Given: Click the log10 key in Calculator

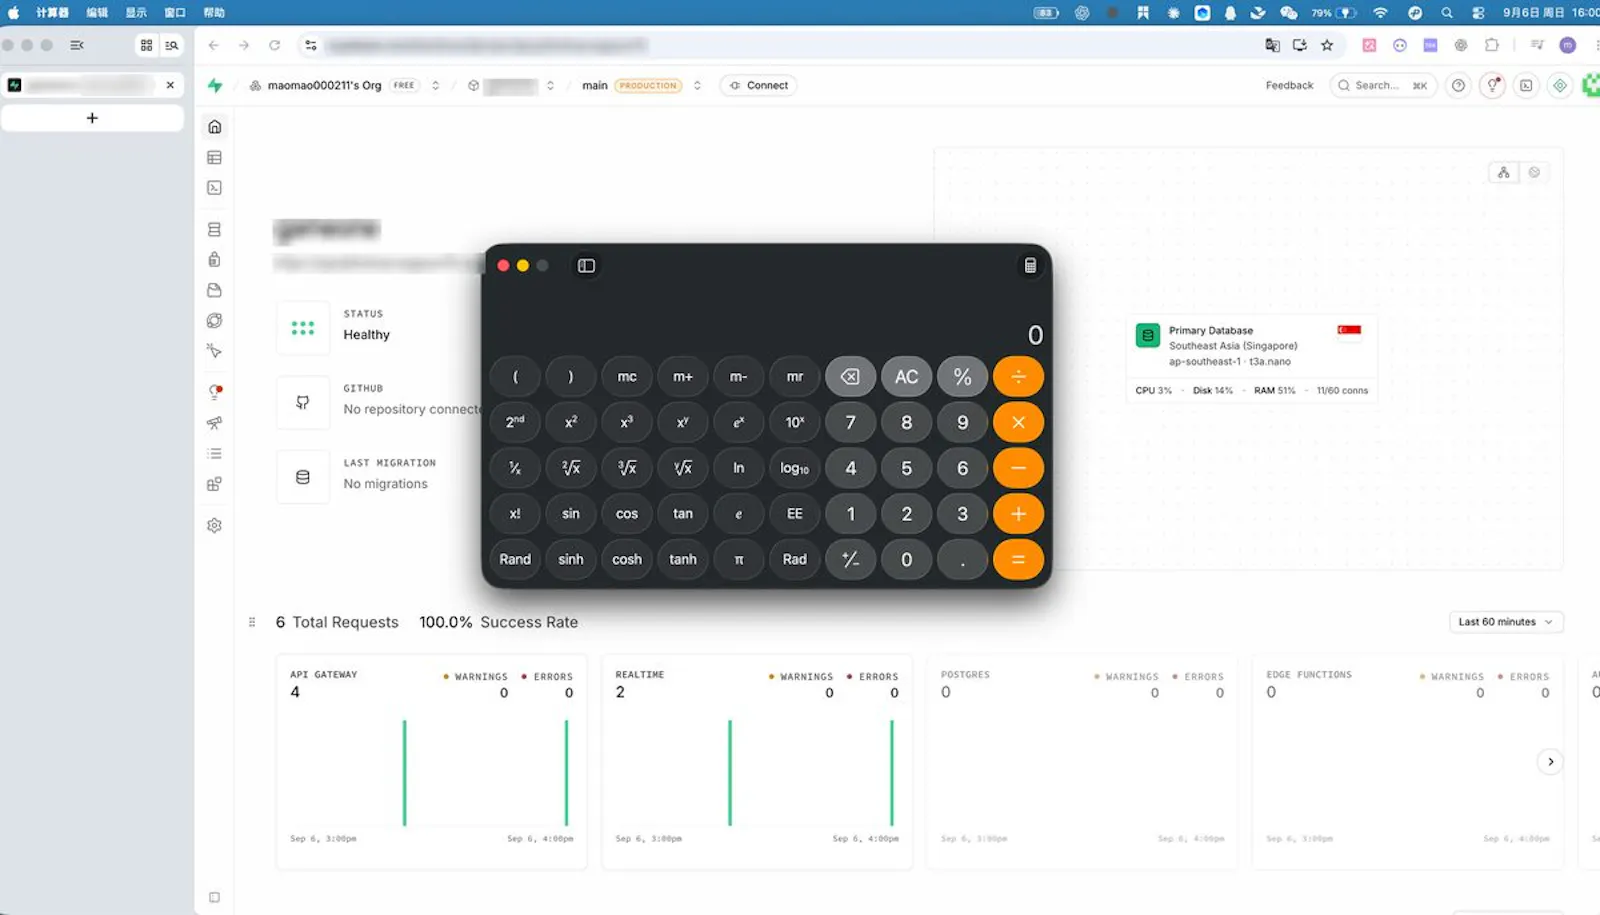Looking at the screenshot, I should (794, 468).
